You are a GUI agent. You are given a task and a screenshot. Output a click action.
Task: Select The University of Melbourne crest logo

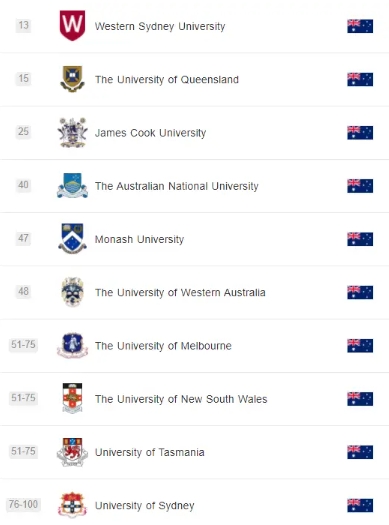click(72, 345)
